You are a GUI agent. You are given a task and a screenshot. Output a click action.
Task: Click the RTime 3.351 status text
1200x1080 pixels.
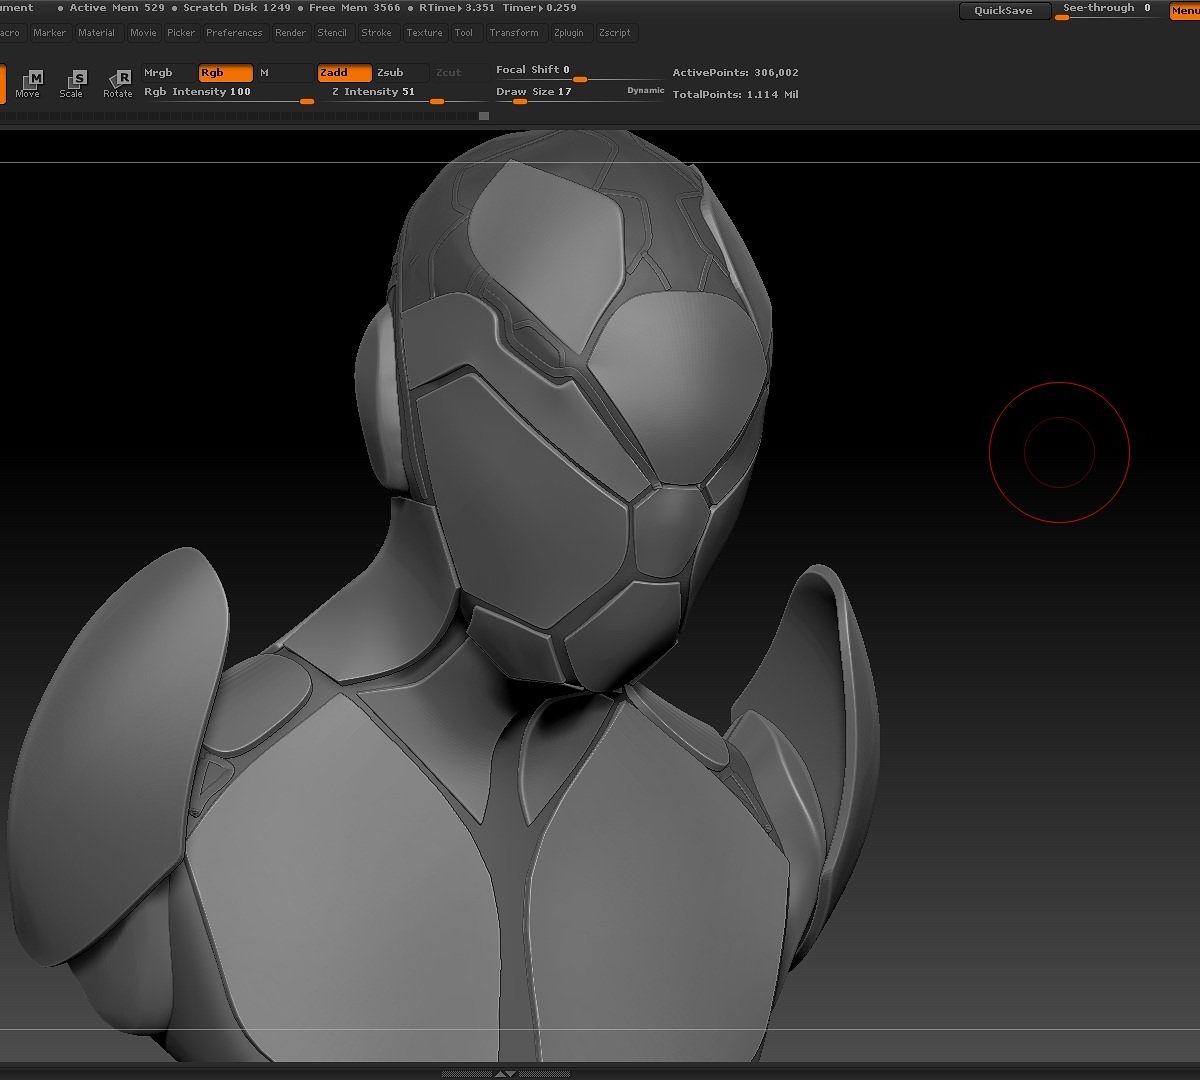[456, 8]
